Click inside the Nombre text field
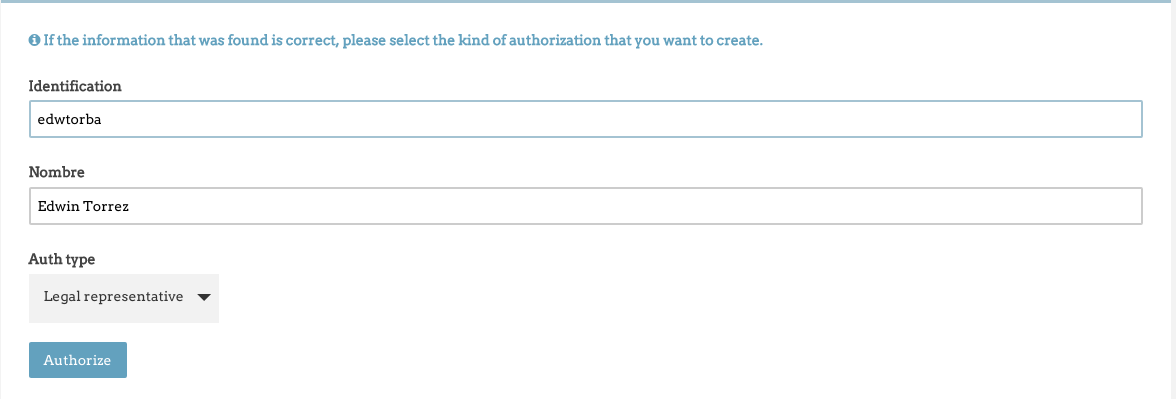The width and height of the screenshot is (1176, 399). [x=586, y=206]
